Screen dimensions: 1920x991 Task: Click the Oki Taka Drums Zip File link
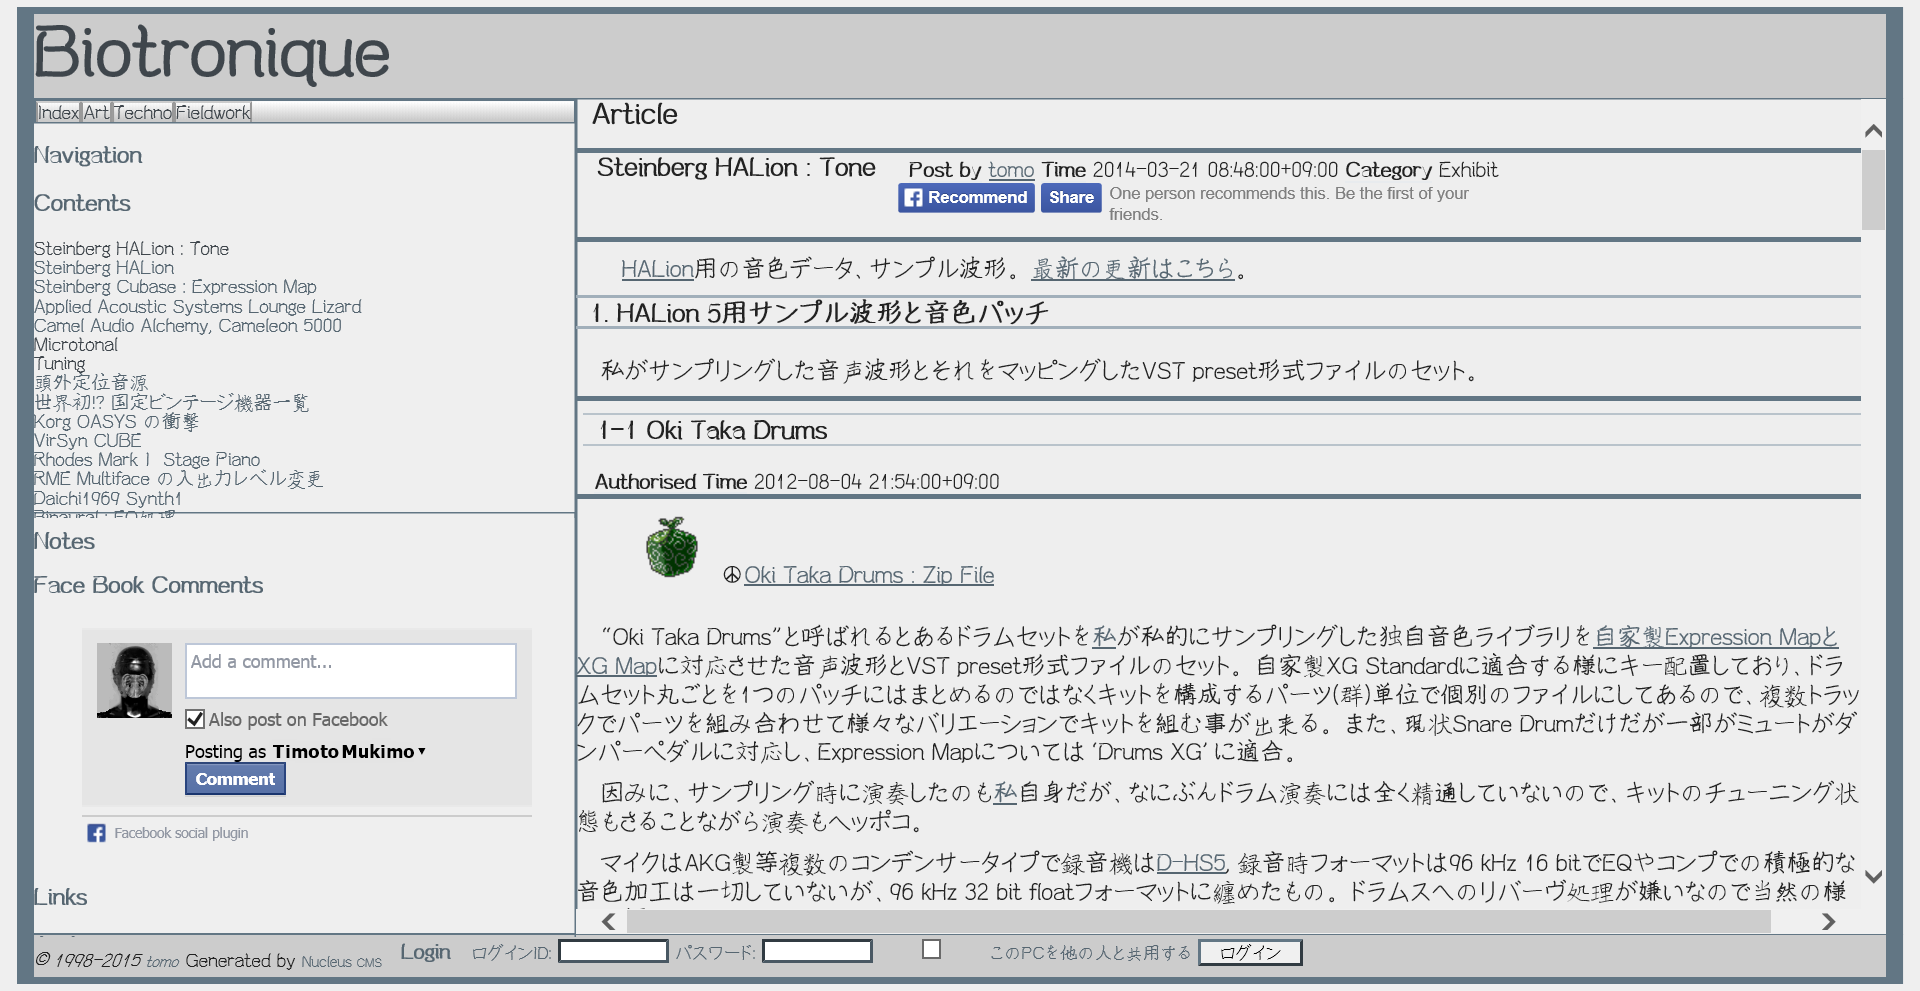[868, 575]
